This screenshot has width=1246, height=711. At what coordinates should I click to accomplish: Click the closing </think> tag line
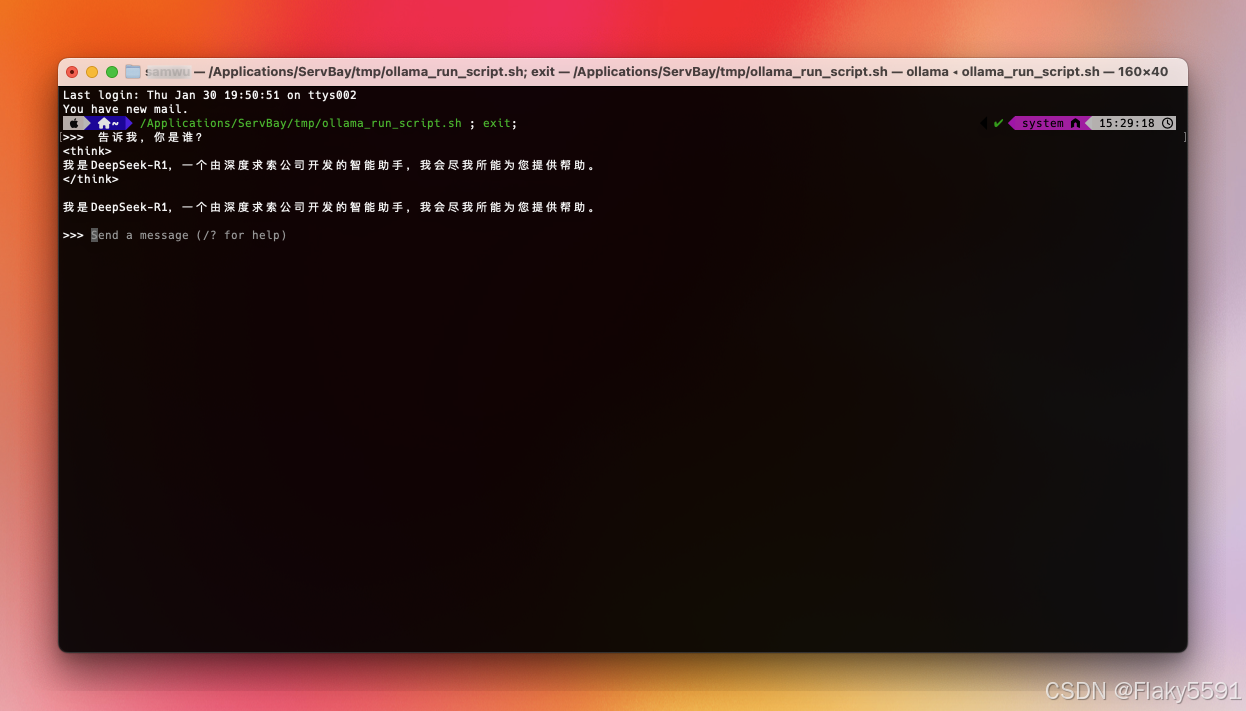(91, 179)
